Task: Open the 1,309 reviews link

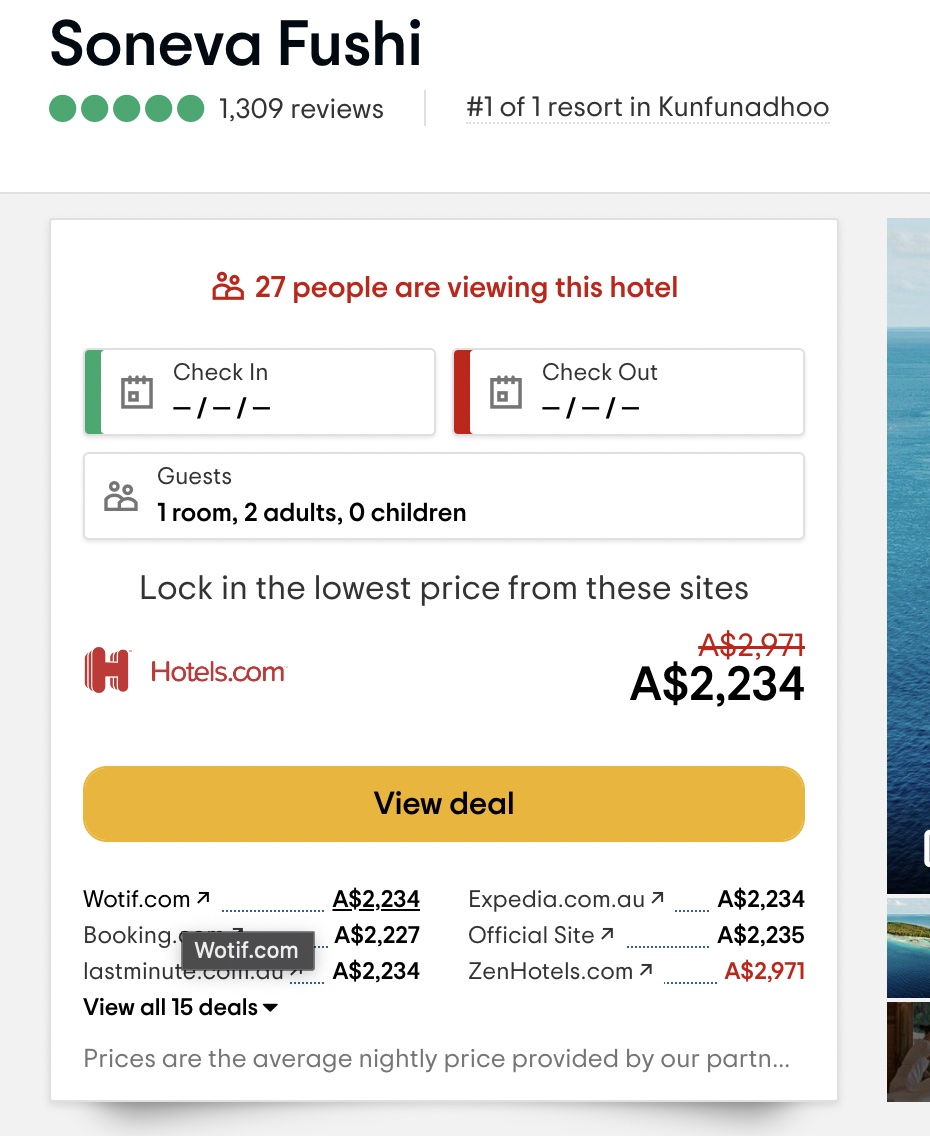Action: coord(301,109)
